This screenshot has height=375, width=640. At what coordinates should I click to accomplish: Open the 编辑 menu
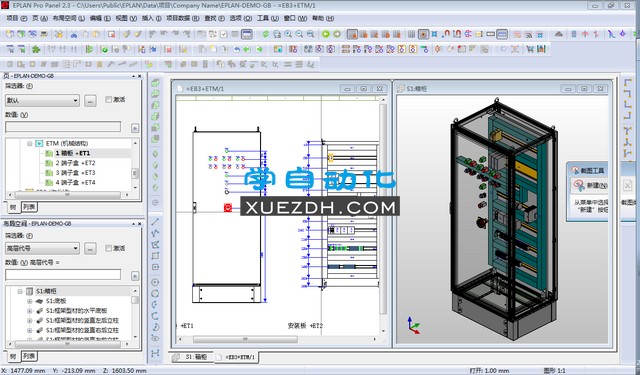pos(100,18)
